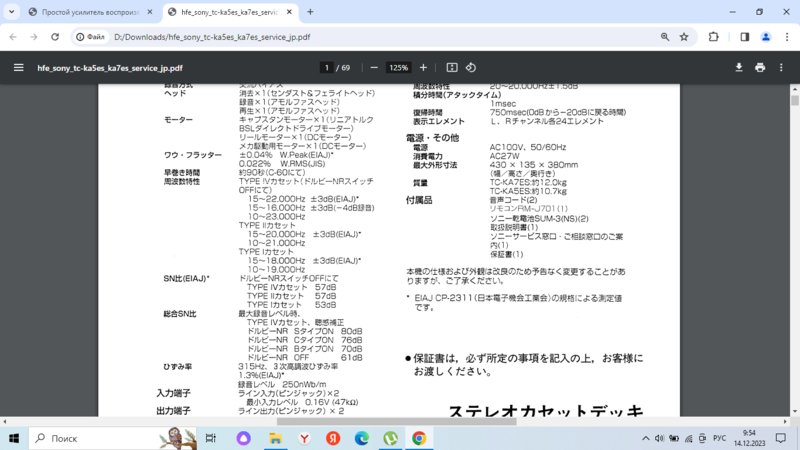This screenshot has height=450, width=800.
Task: Go back in browser history
Action: pos(13,37)
